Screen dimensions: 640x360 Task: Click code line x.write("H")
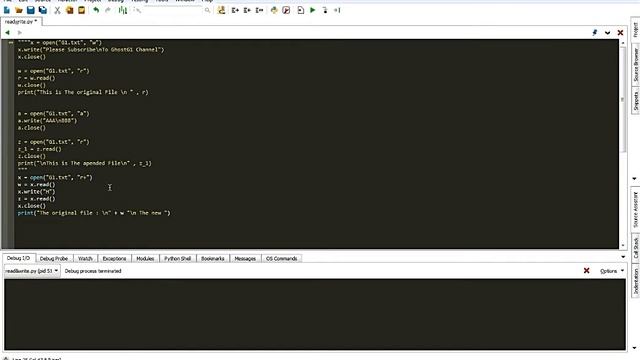[x=36, y=191]
